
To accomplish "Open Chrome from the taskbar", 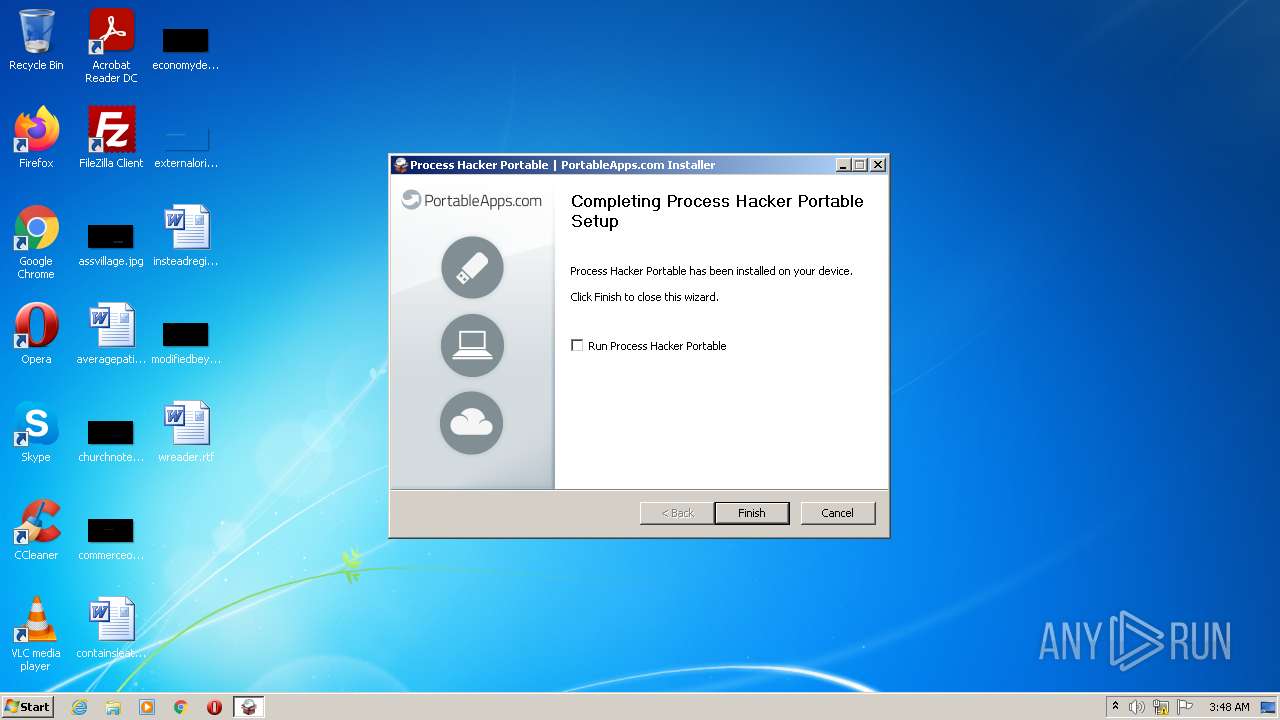I will pos(181,707).
